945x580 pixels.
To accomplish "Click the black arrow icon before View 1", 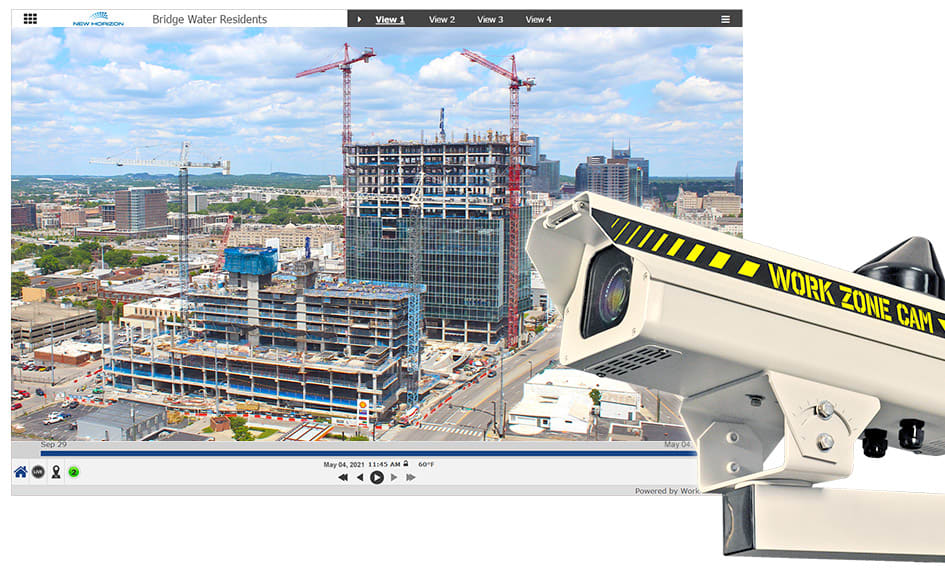I will point(358,19).
